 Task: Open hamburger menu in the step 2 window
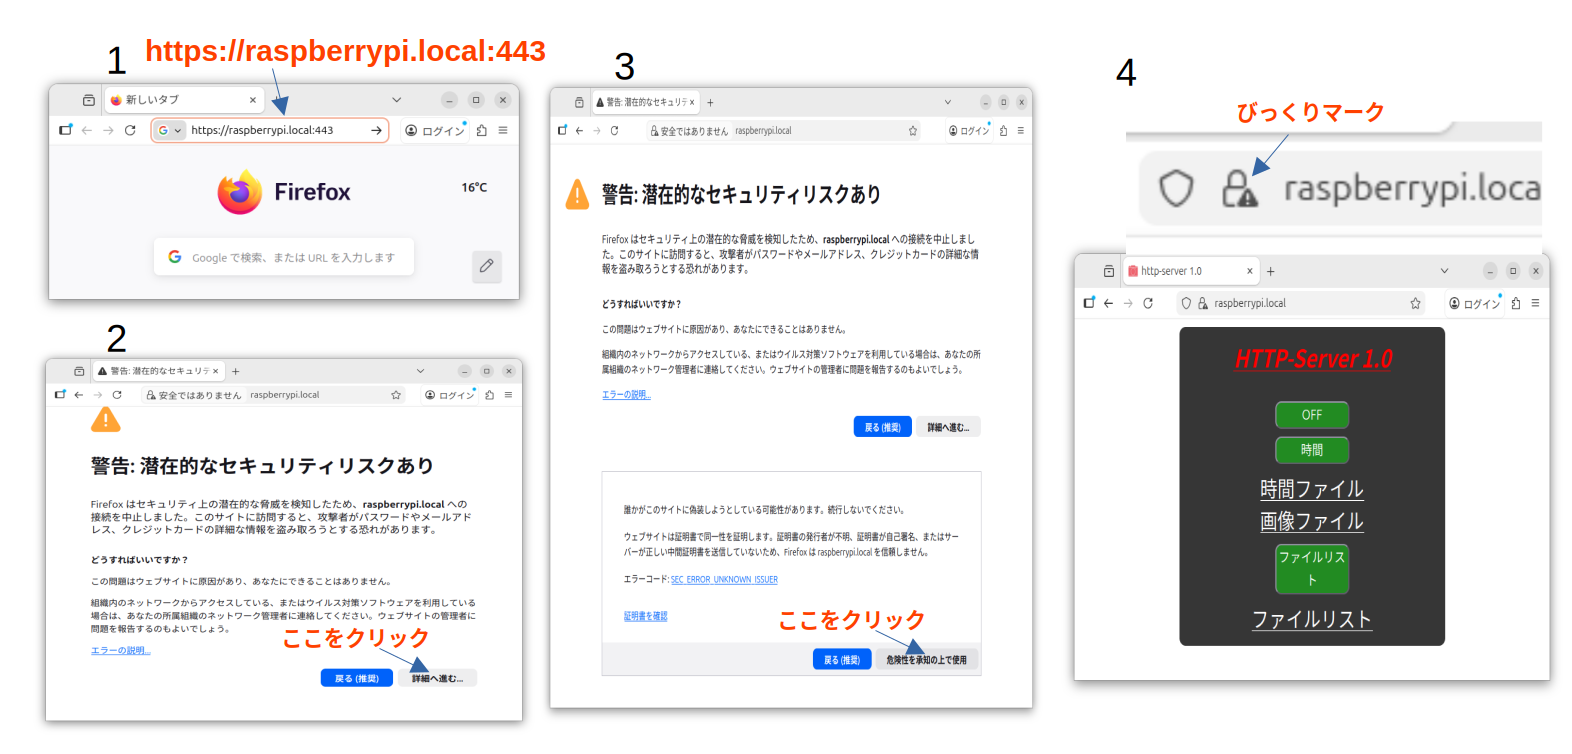click(x=508, y=395)
